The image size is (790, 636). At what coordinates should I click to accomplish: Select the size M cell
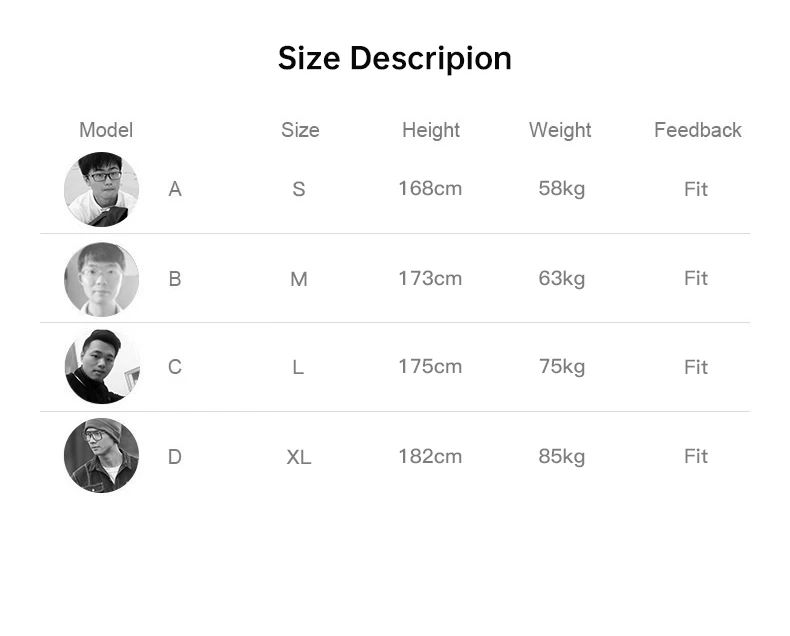299,279
